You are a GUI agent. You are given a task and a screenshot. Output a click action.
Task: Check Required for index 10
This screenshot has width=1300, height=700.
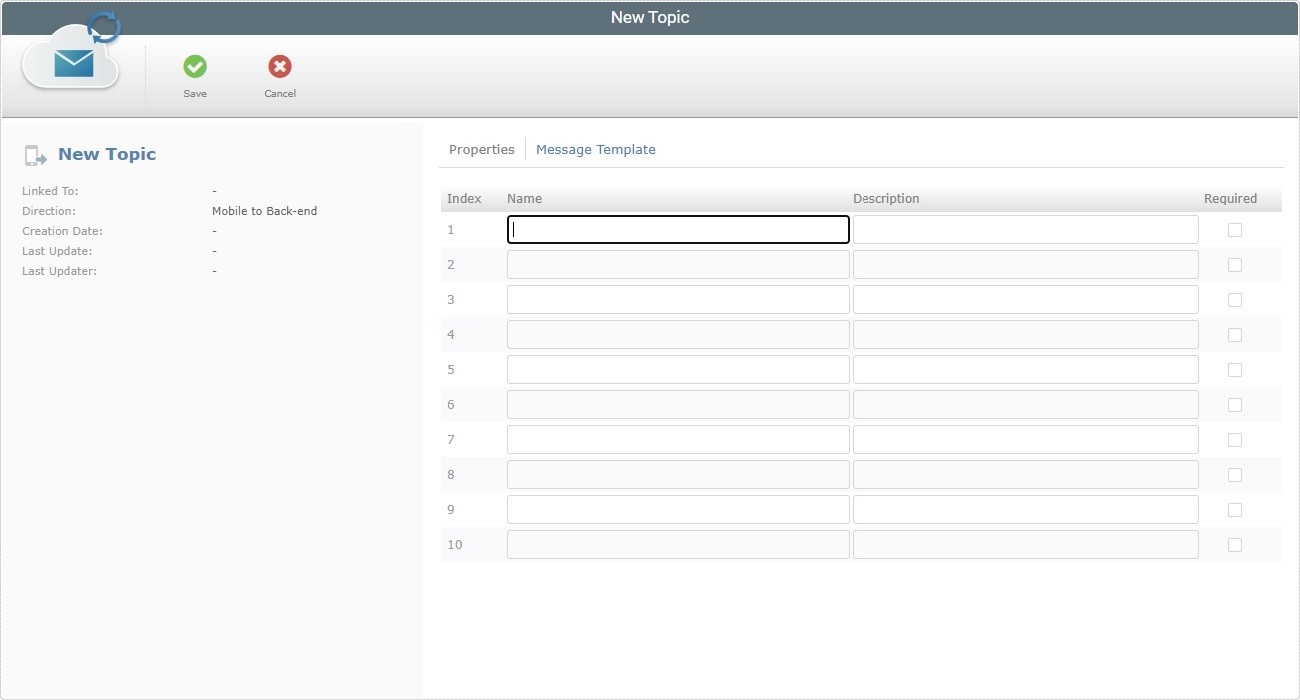tap(1234, 544)
